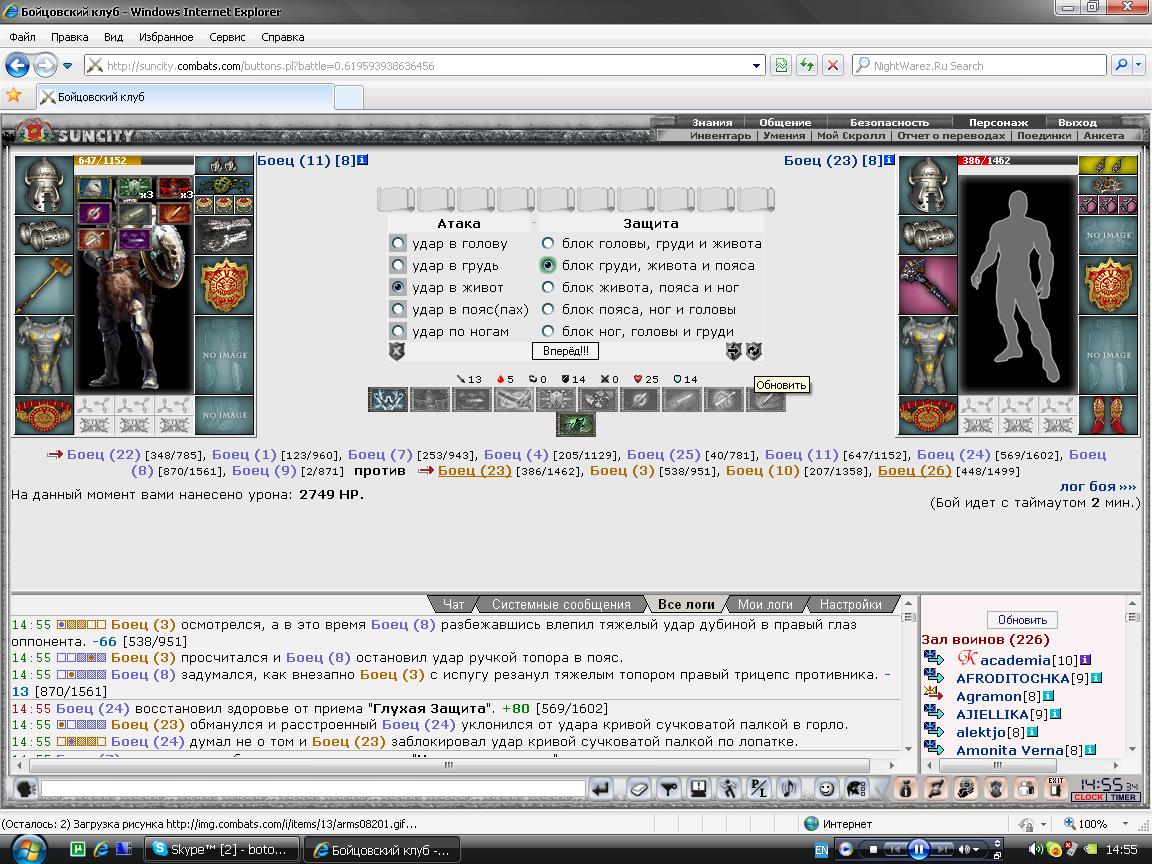
Task: Select attack удар в голову
Action: pos(398,243)
